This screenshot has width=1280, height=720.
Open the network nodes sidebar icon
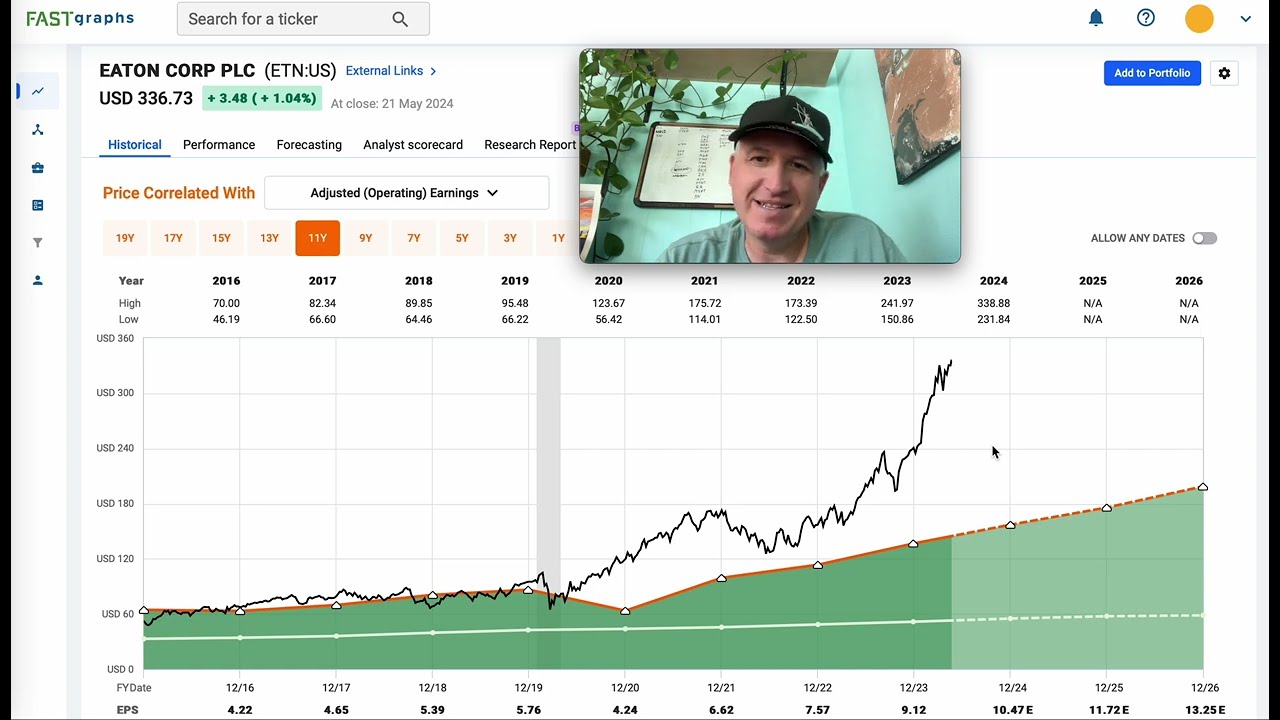click(38, 130)
